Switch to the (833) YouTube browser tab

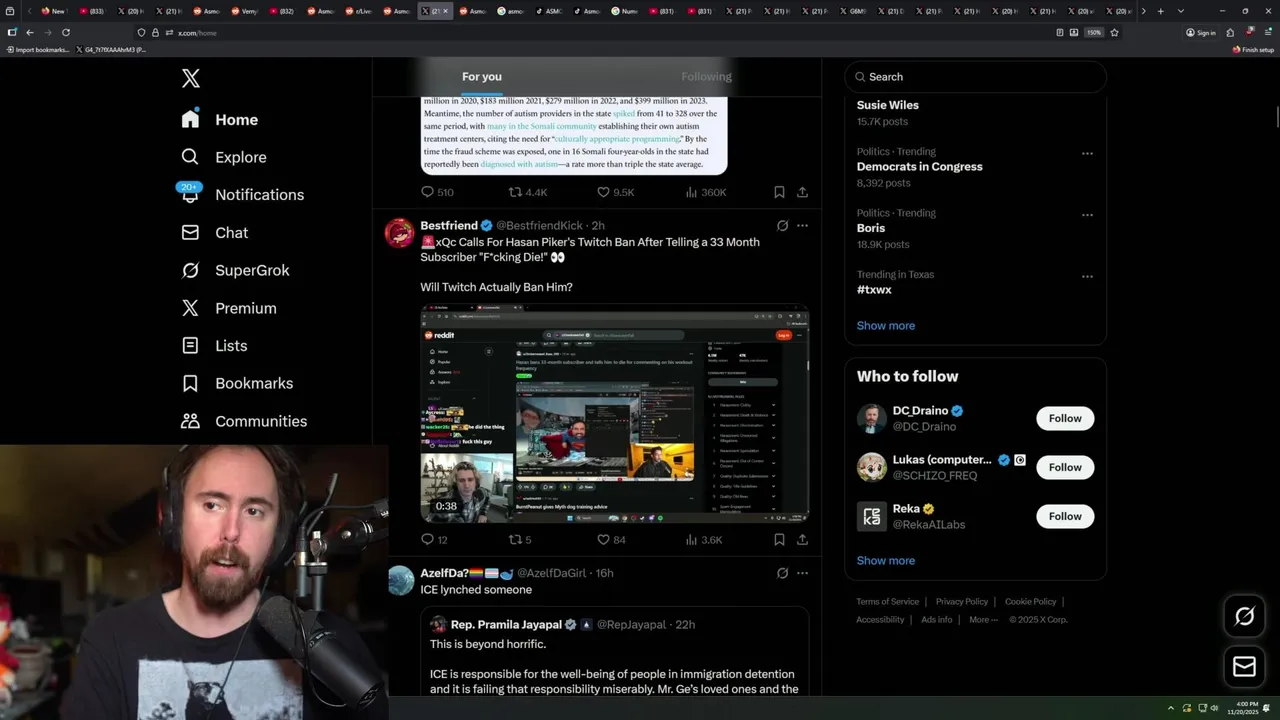coord(91,11)
